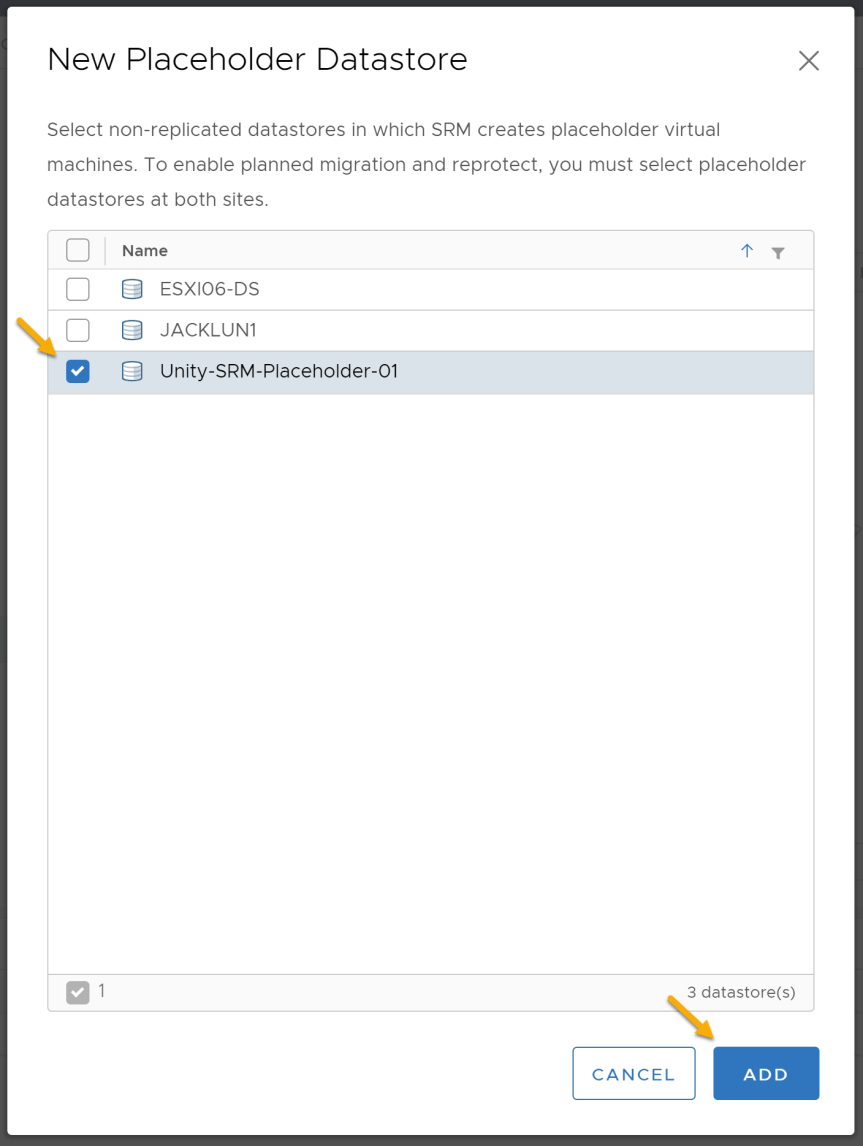Click the CANCEL button
This screenshot has width=863, height=1146.
[634, 1073]
